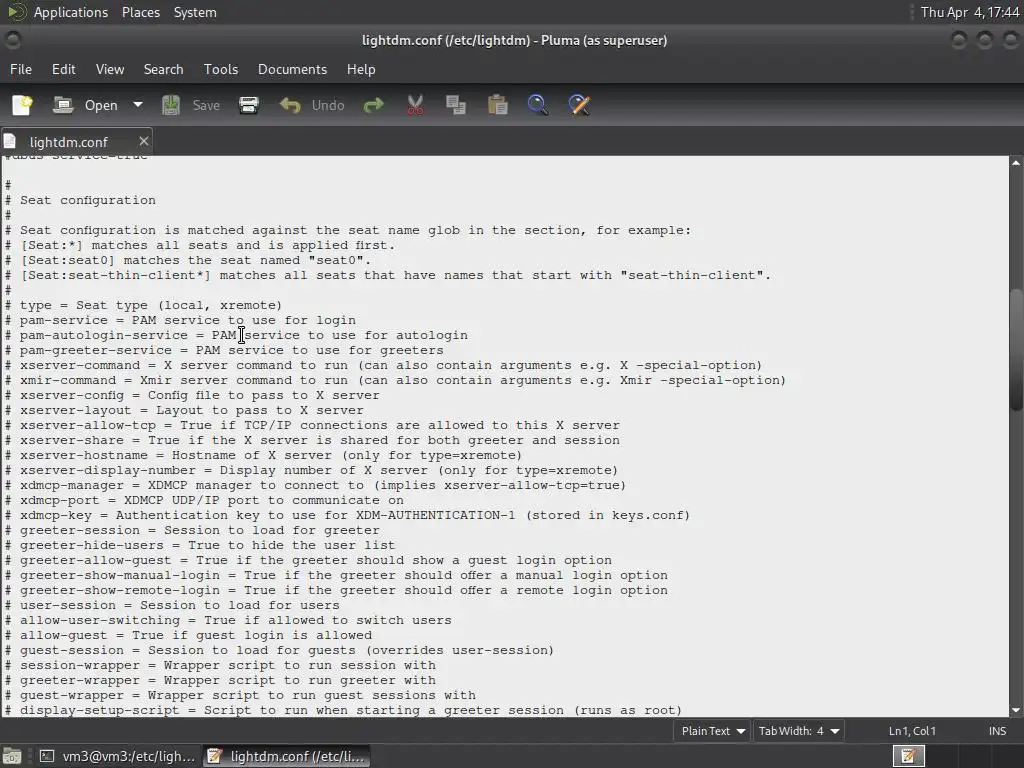The image size is (1024, 768).
Task: Click the "xdmcp-port" line
Action: [204, 501]
